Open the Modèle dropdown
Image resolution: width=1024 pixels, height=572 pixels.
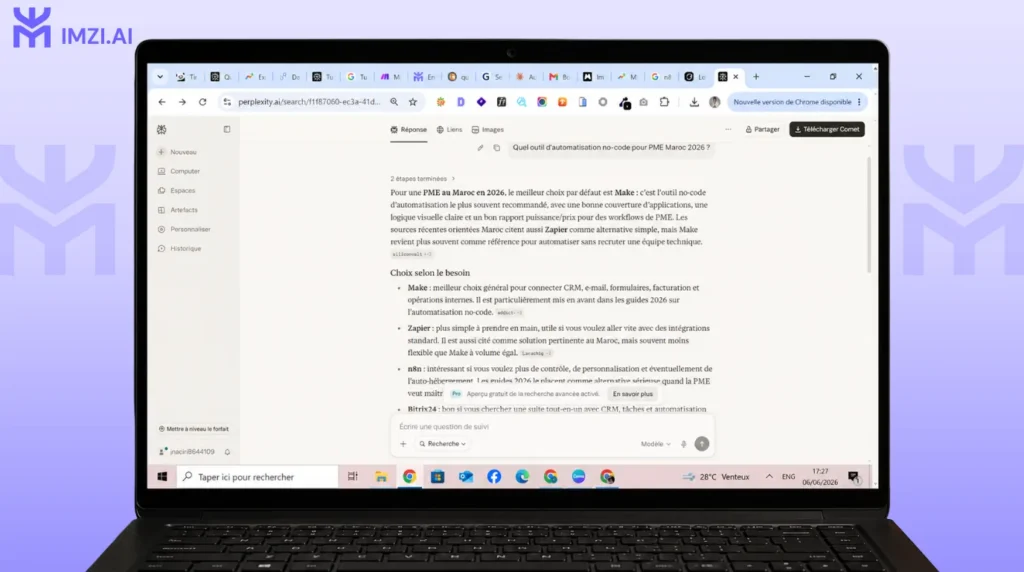(656, 444)
